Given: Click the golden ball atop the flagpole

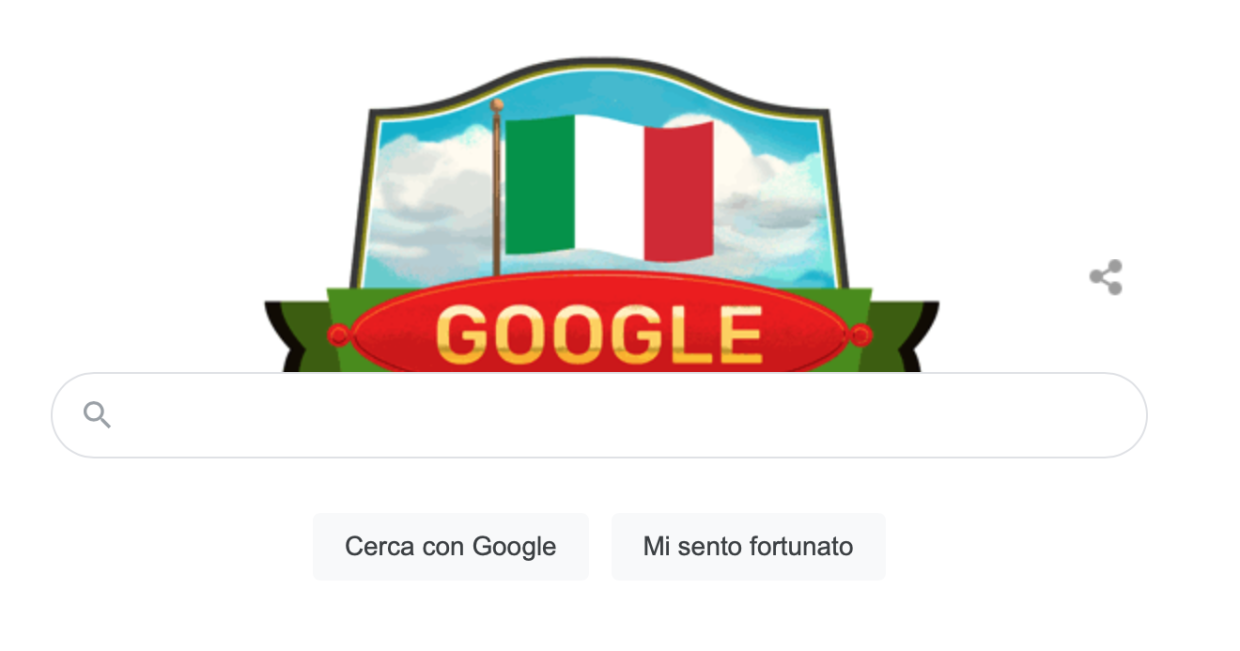Looking at the screenshot, I should 496,104.
